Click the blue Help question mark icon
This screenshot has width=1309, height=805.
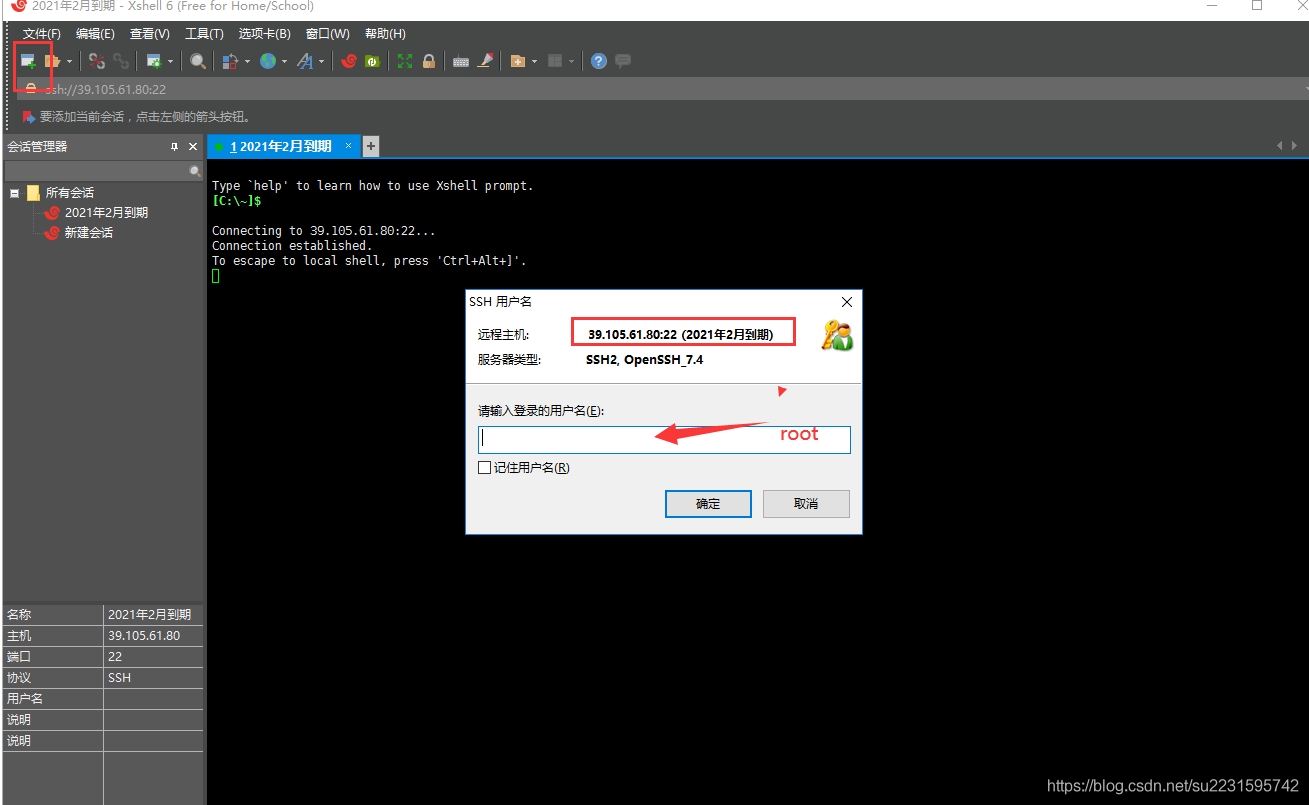click(x=599, y=61)
